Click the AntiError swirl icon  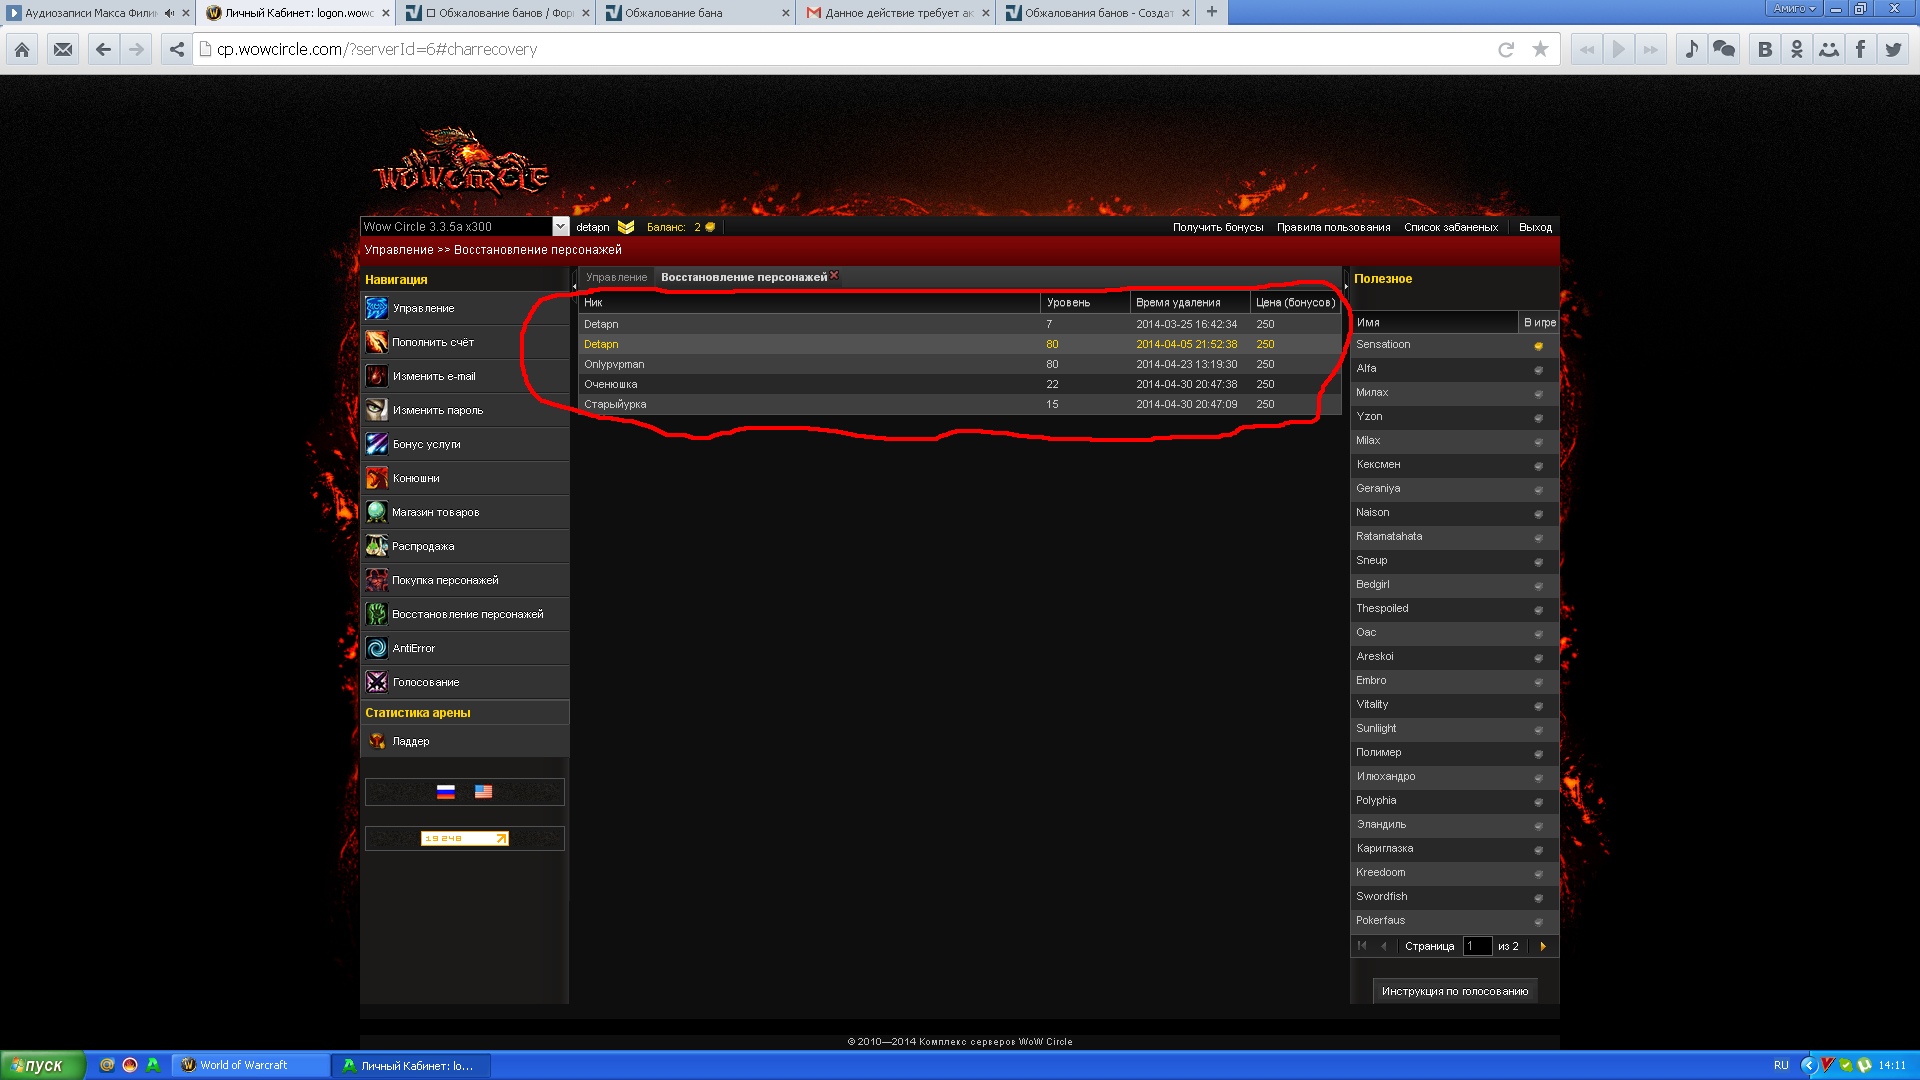[376, 648]
